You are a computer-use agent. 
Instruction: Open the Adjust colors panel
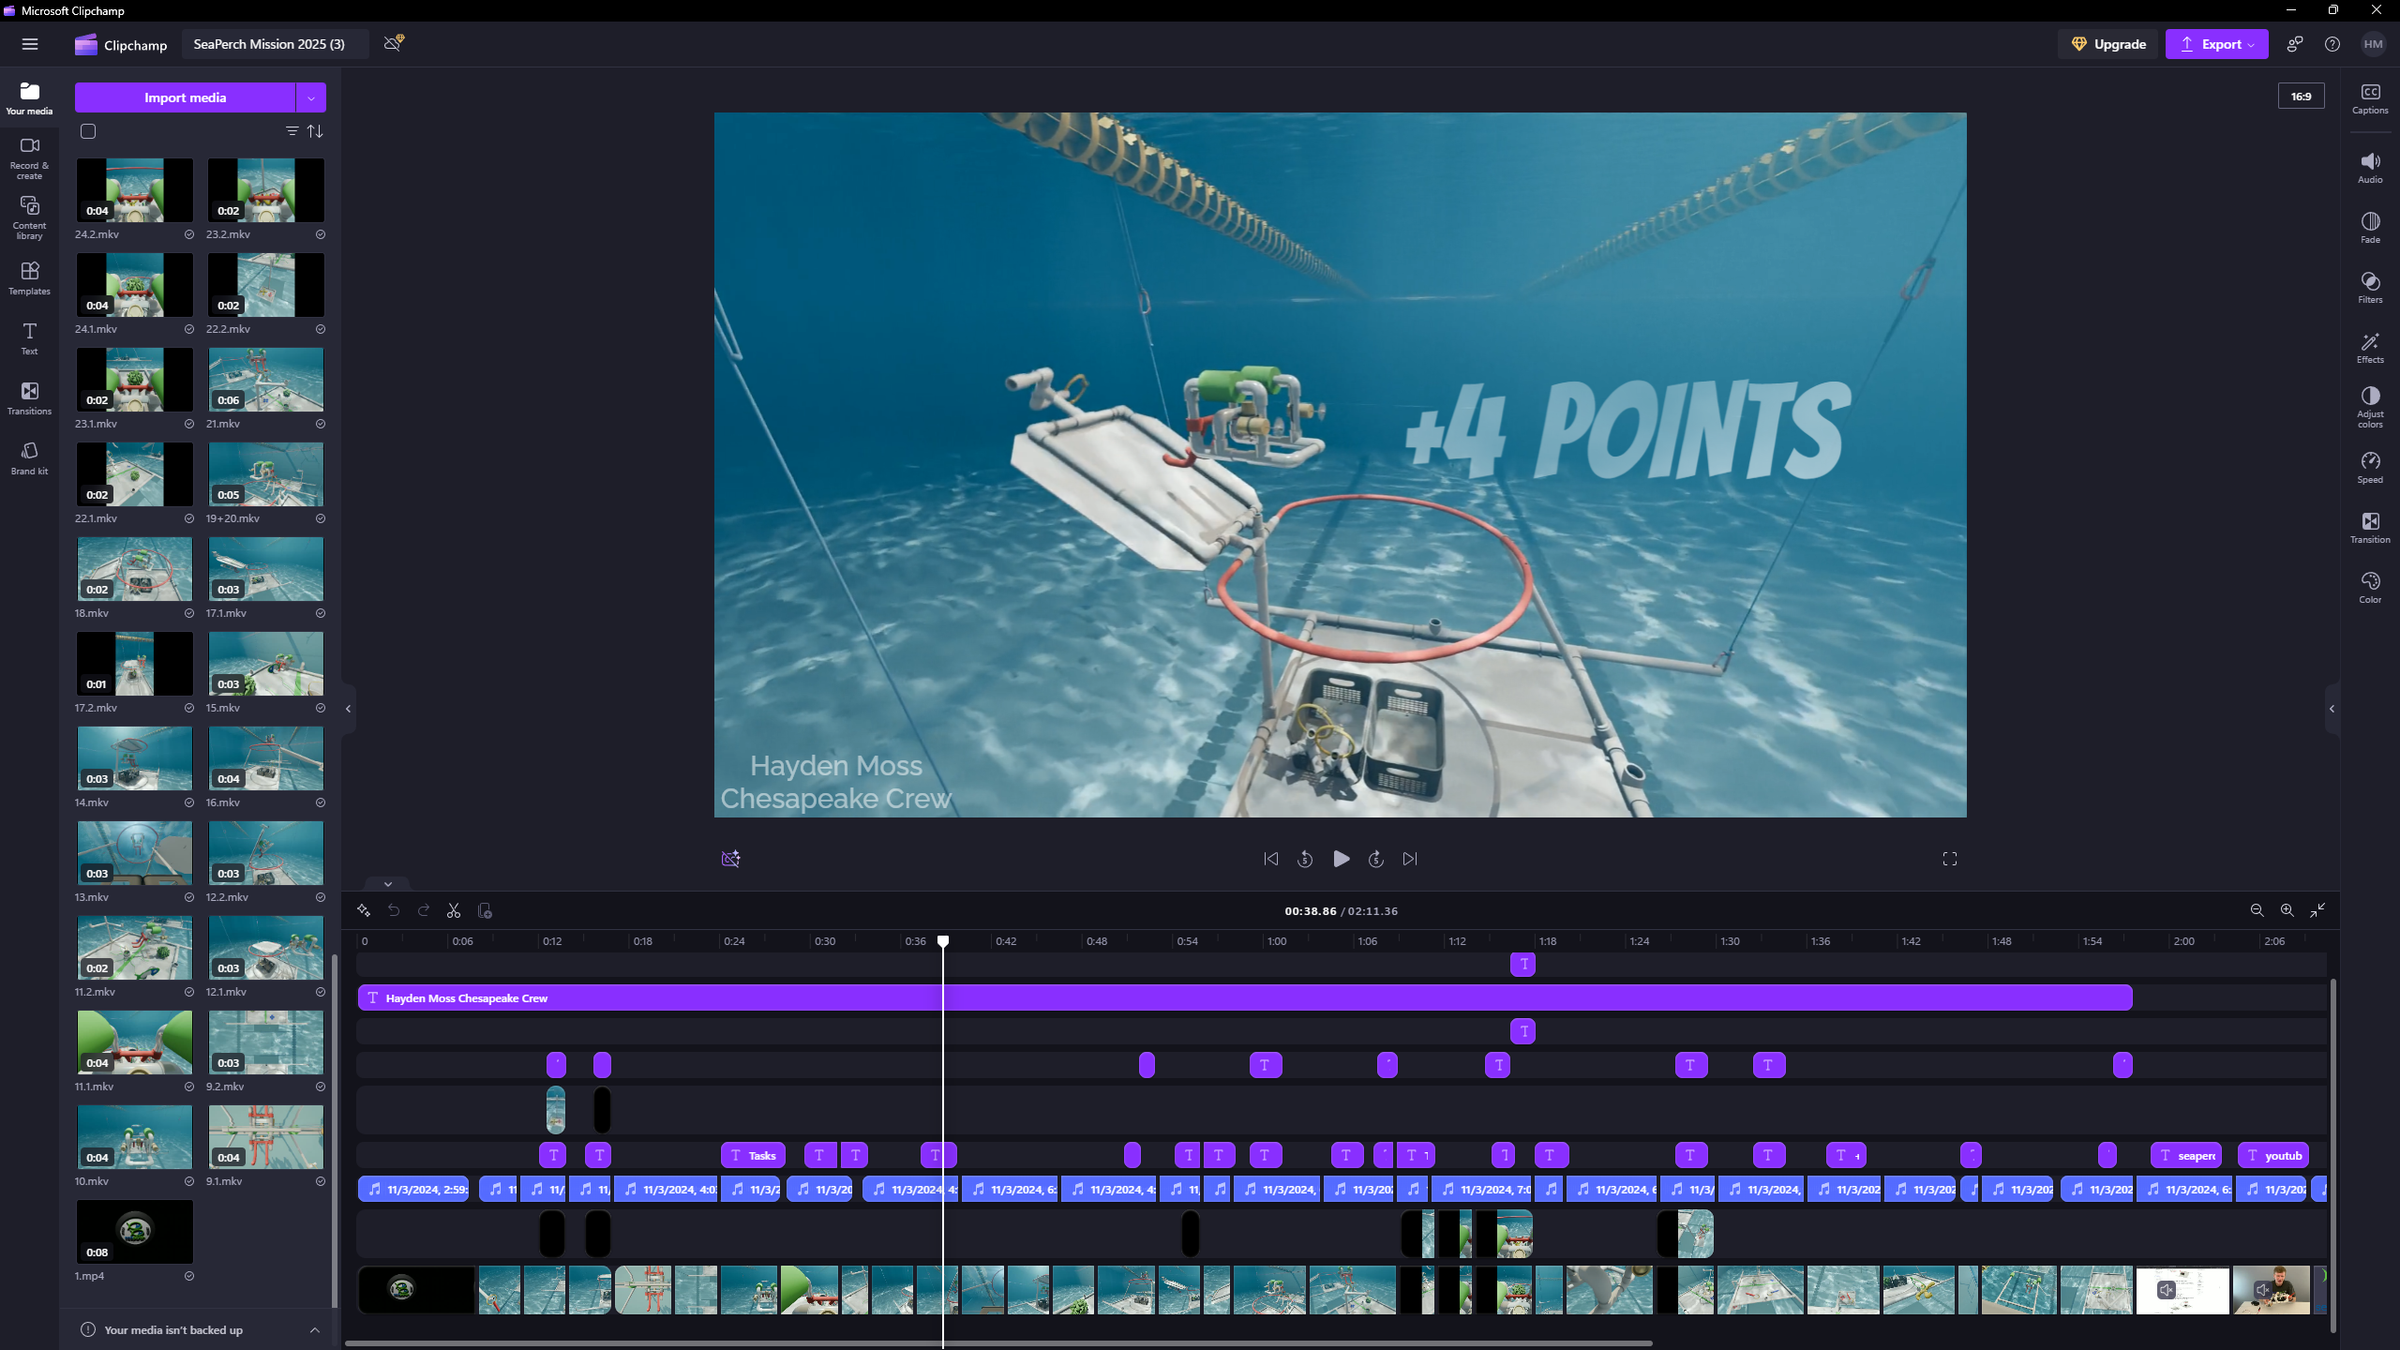pos(2369,405)
